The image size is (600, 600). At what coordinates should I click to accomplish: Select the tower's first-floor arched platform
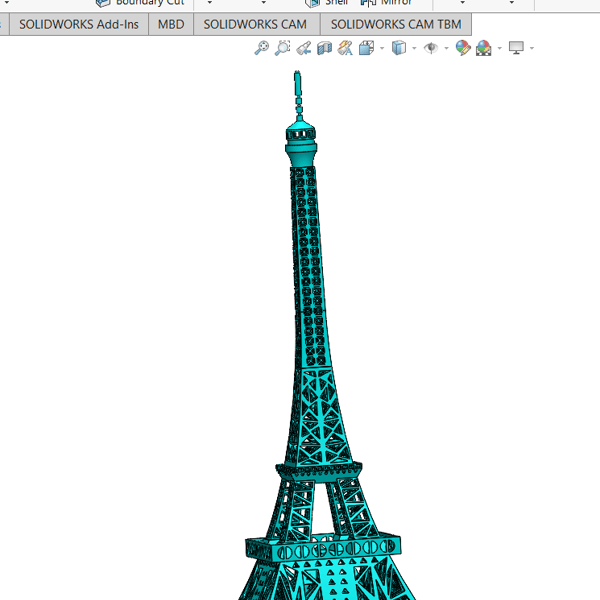point(323,547)
